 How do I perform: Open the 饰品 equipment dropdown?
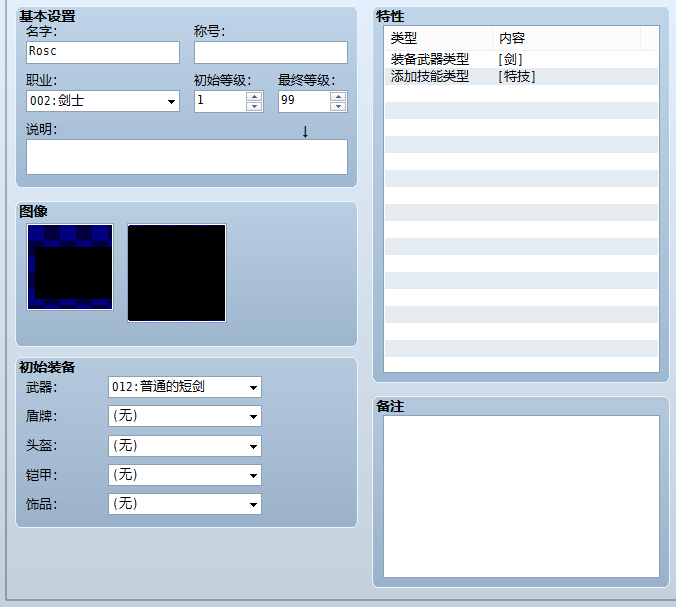click(x=185, y=504)
